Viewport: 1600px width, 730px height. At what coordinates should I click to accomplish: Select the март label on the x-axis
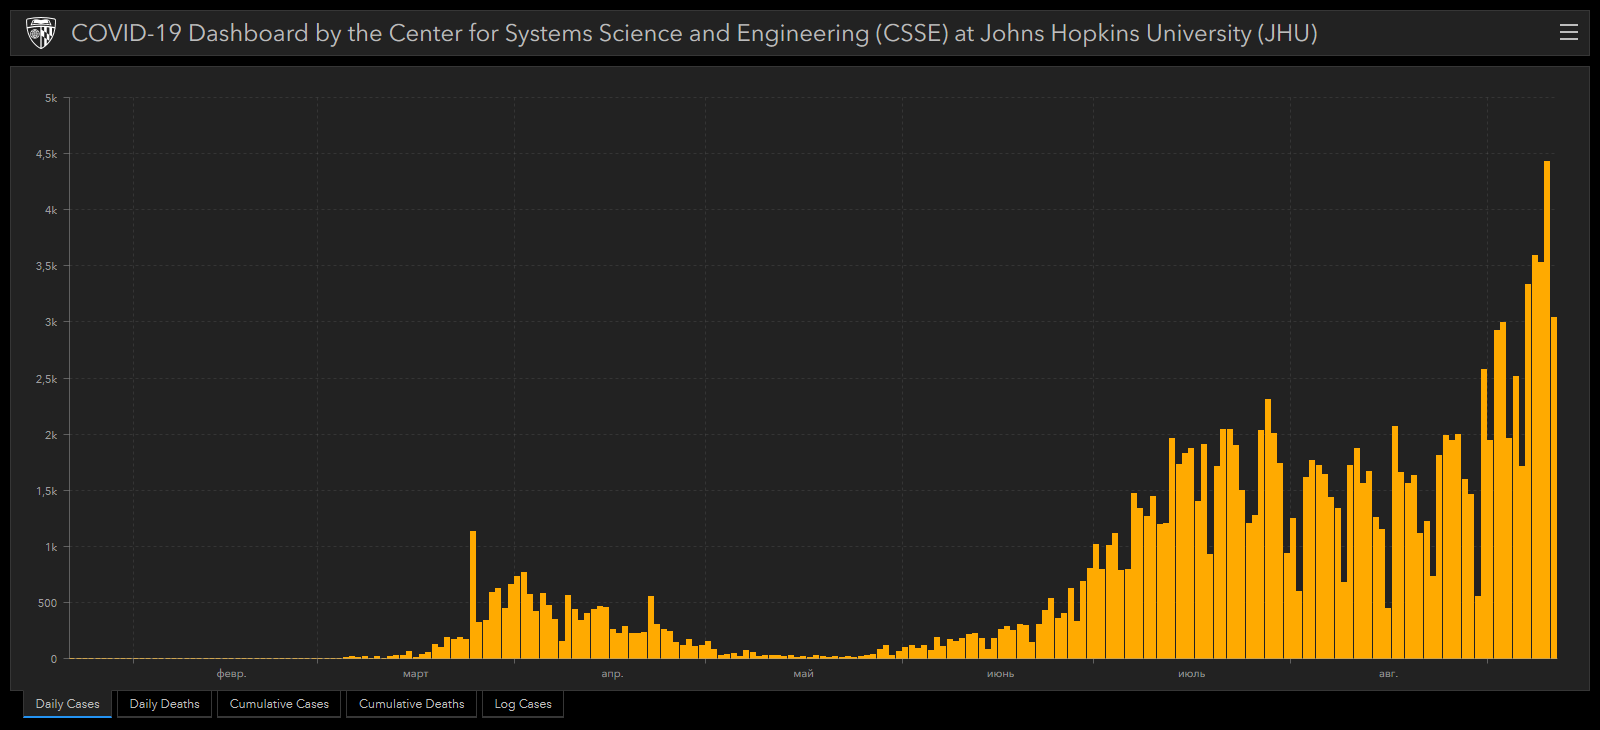(x=416, y=674)
